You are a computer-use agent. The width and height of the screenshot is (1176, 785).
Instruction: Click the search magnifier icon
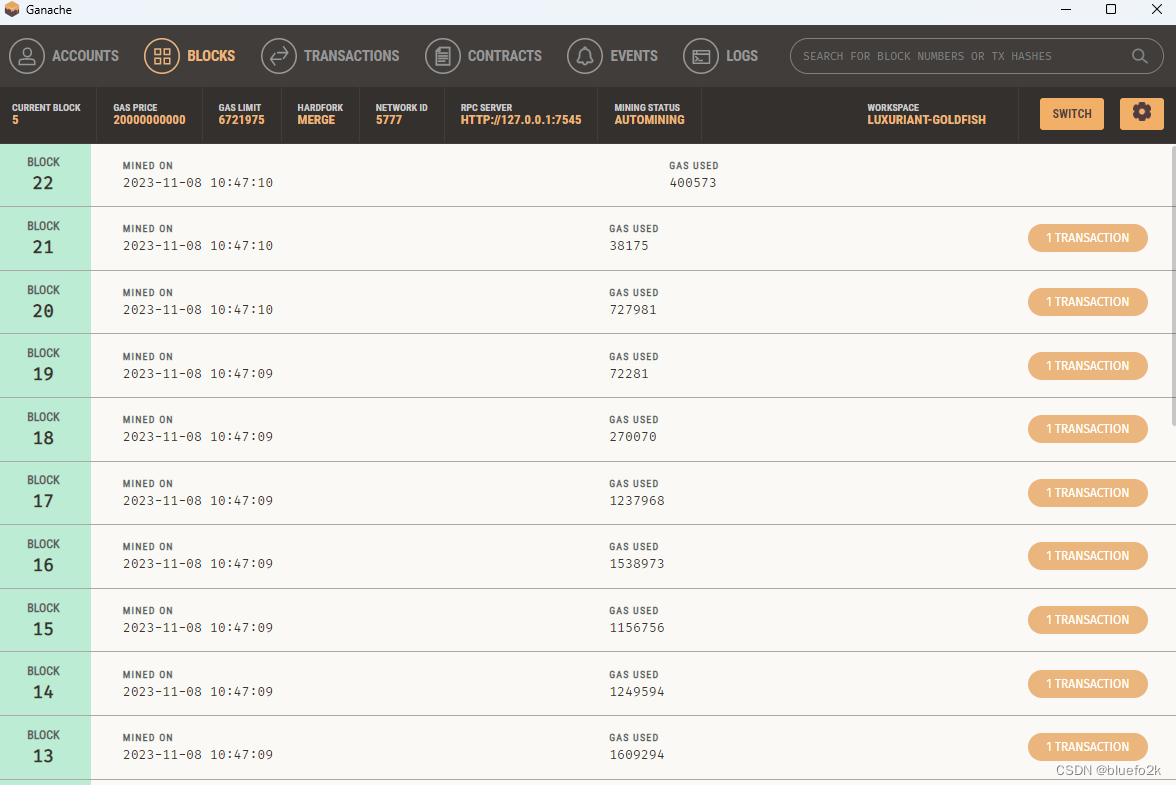(x=1139, y=56)
